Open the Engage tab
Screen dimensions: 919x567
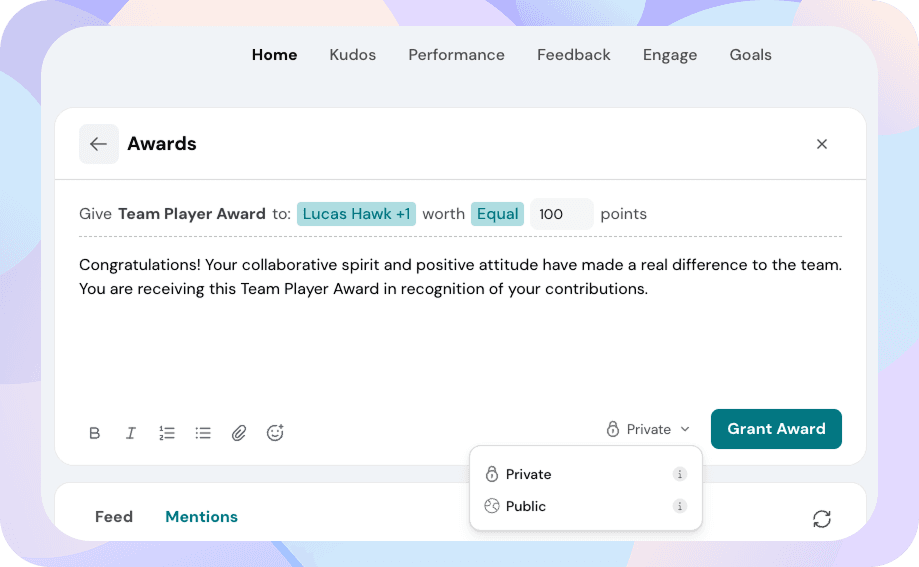(x=670, y=55)
